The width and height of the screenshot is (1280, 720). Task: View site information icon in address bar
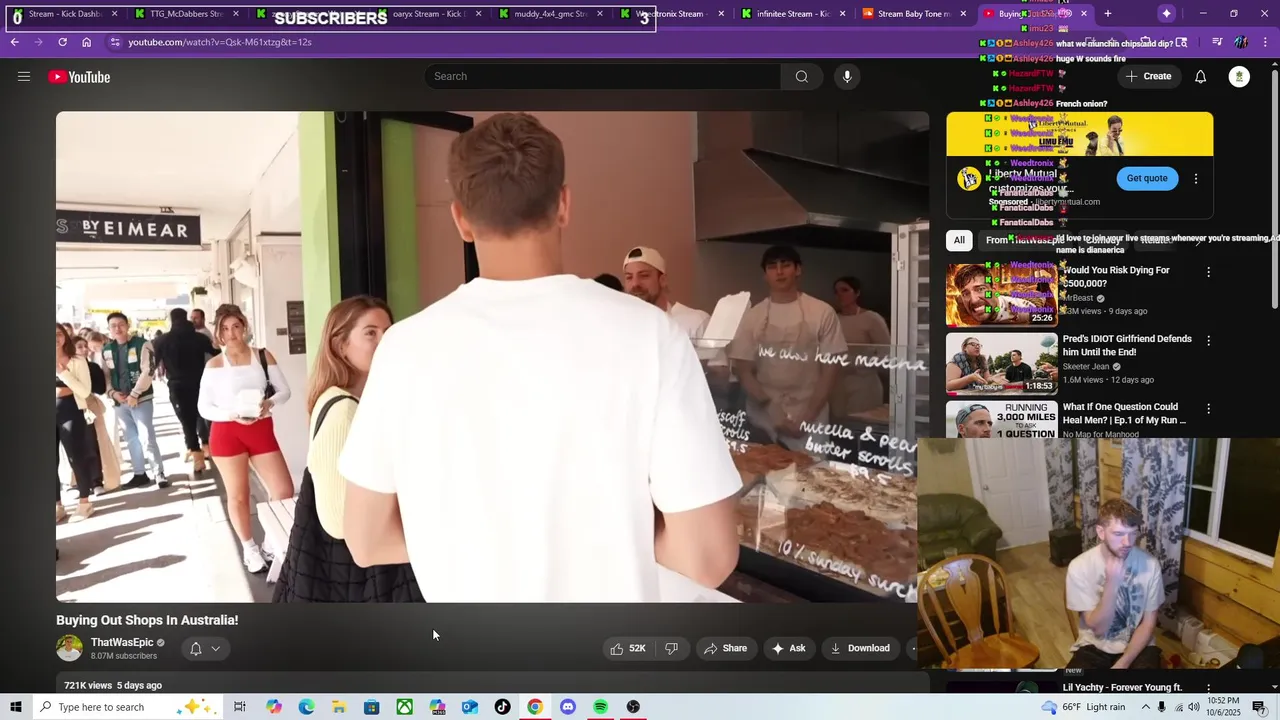point(115,42)
